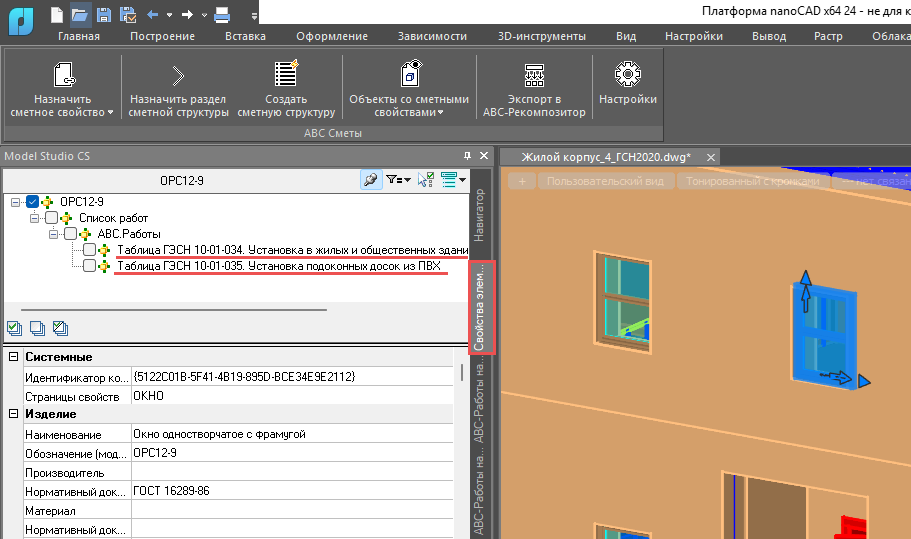Image resolution: width=911 pixels, height=539 pixels.
Task: Open the Зависимости ribbon tab
Action: pyautogui.click(x=432, y=36)
